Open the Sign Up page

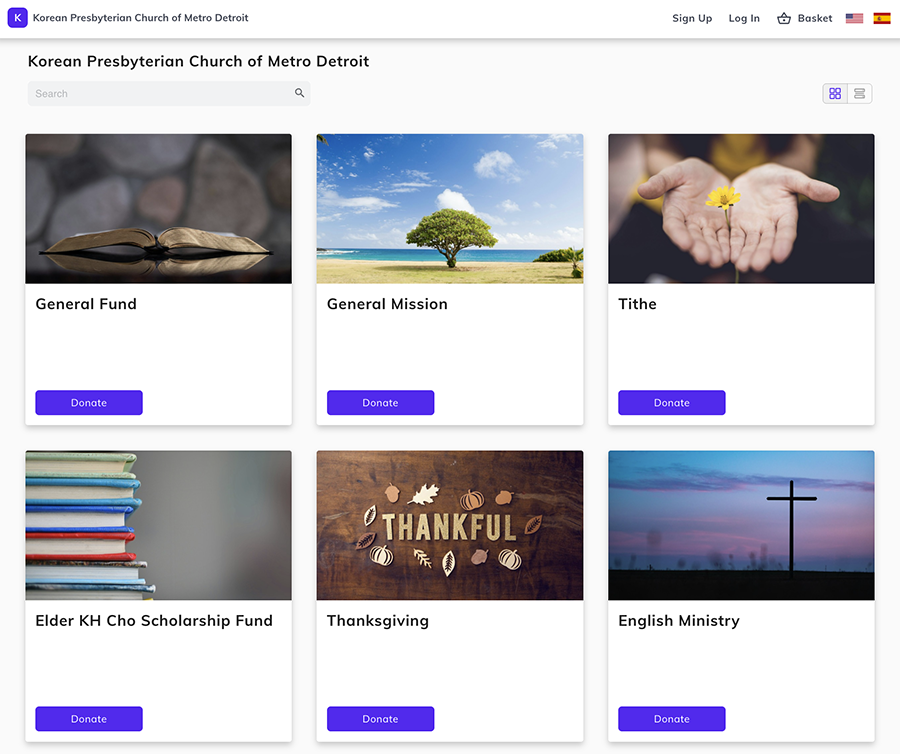(692, 18)
